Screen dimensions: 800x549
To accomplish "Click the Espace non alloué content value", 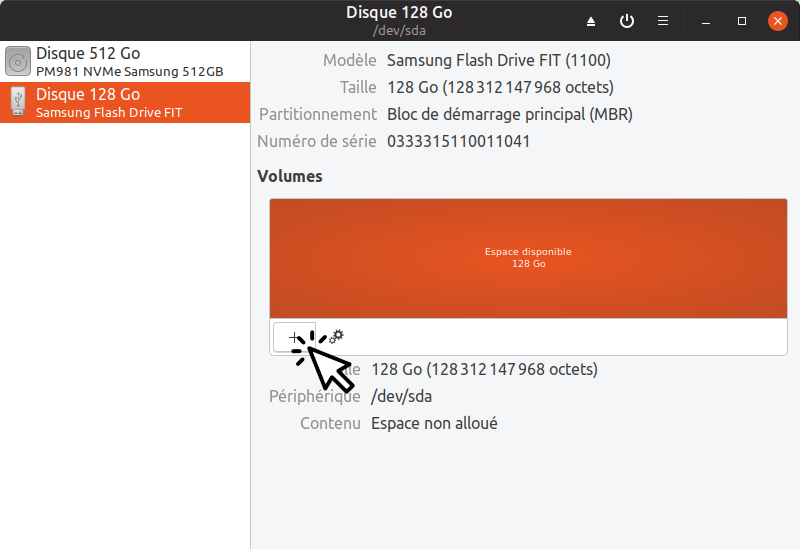I will click(x=434, y=423).
